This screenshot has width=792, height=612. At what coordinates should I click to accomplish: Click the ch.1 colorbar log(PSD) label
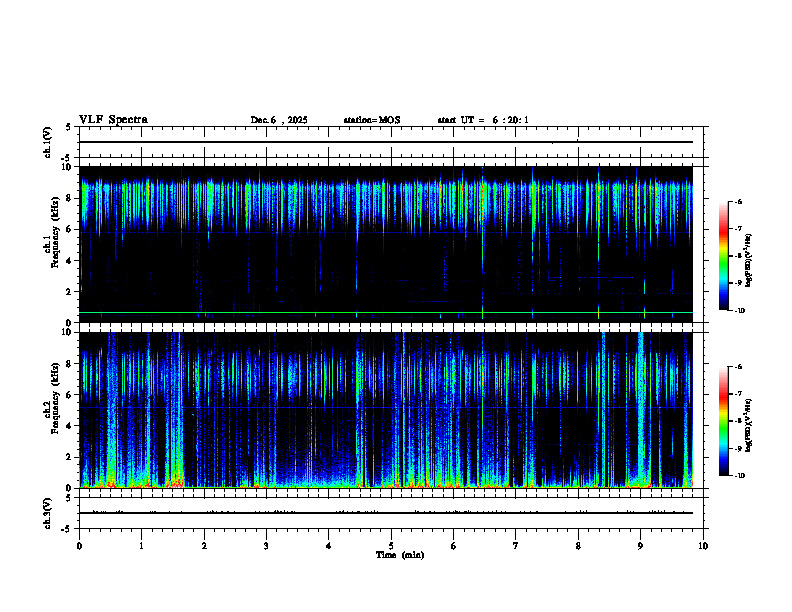749,261
